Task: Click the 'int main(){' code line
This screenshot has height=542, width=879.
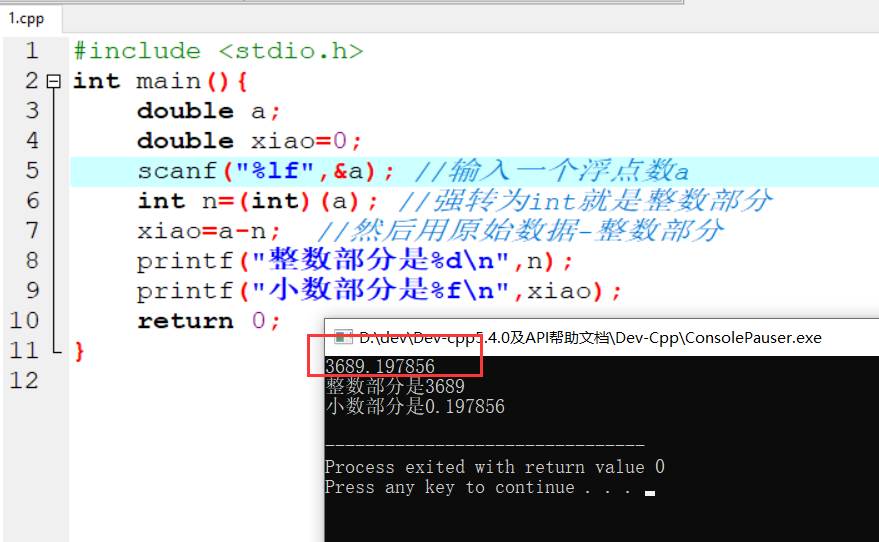Action: click(x=160, y=82)
